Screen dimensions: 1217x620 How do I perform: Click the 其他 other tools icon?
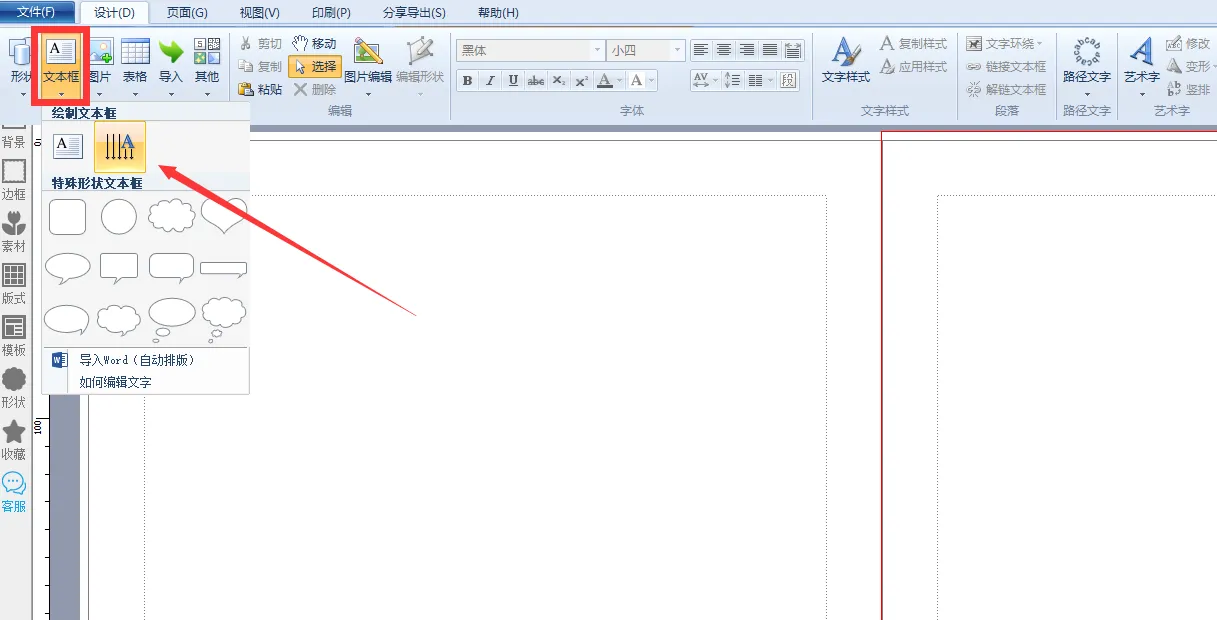tap(207, 66)
